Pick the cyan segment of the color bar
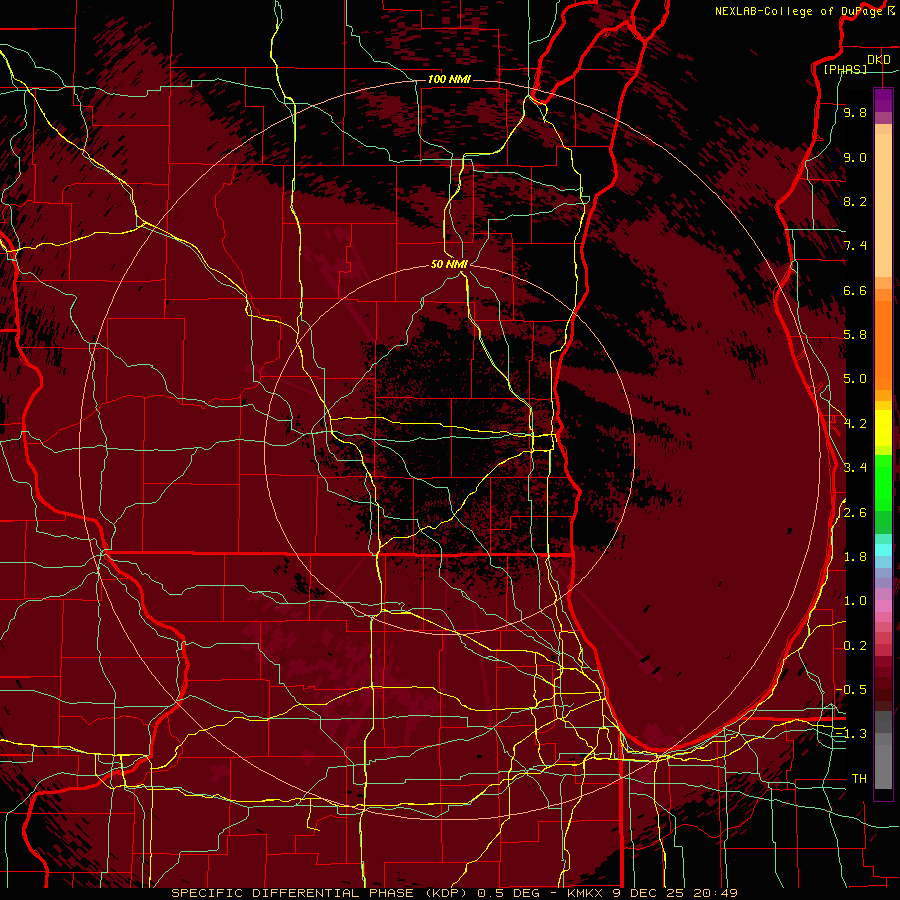Image resolution: width=900 pixels, height=900 pixels. pyautogui.click(x=883, y=550)
